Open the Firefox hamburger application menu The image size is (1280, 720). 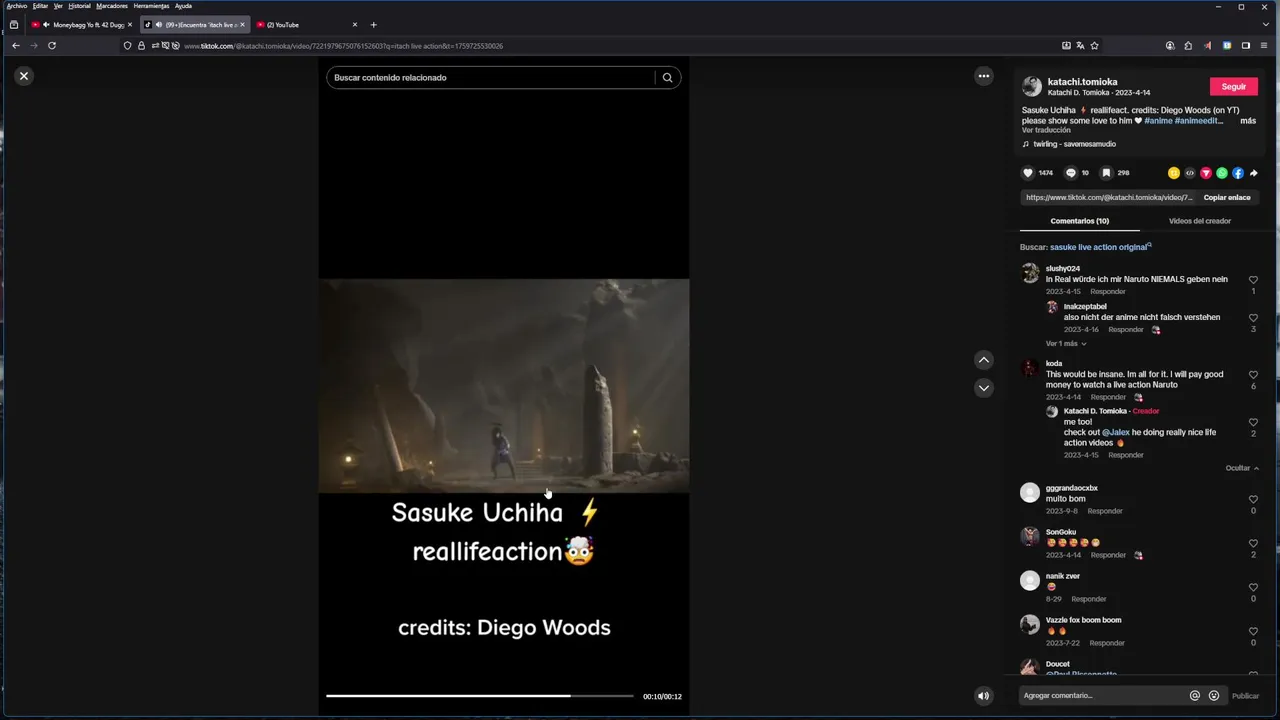tap(1264, 46)
